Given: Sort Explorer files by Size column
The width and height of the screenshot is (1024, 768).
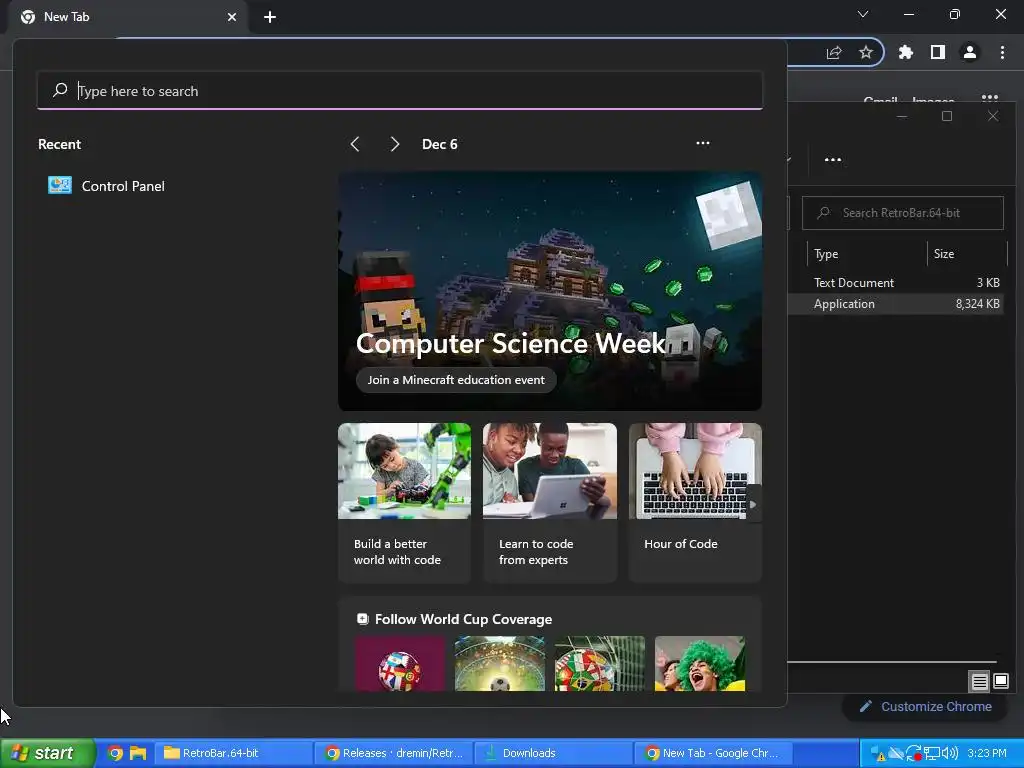Looking at the screenshot, I should pyautogui.click(x=944, y=254).
